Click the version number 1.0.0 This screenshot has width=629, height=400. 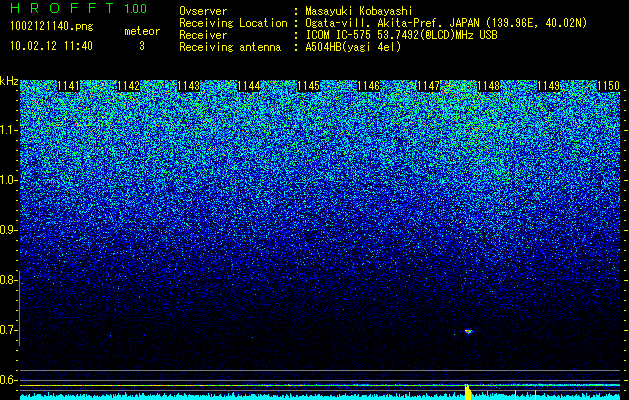[136, 9]
